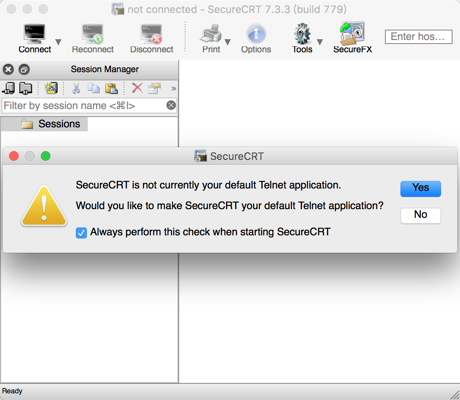This screenshot has width=460, height=400.
Task: Click the Disconnect toolbar icon
Action: [151, 34]
